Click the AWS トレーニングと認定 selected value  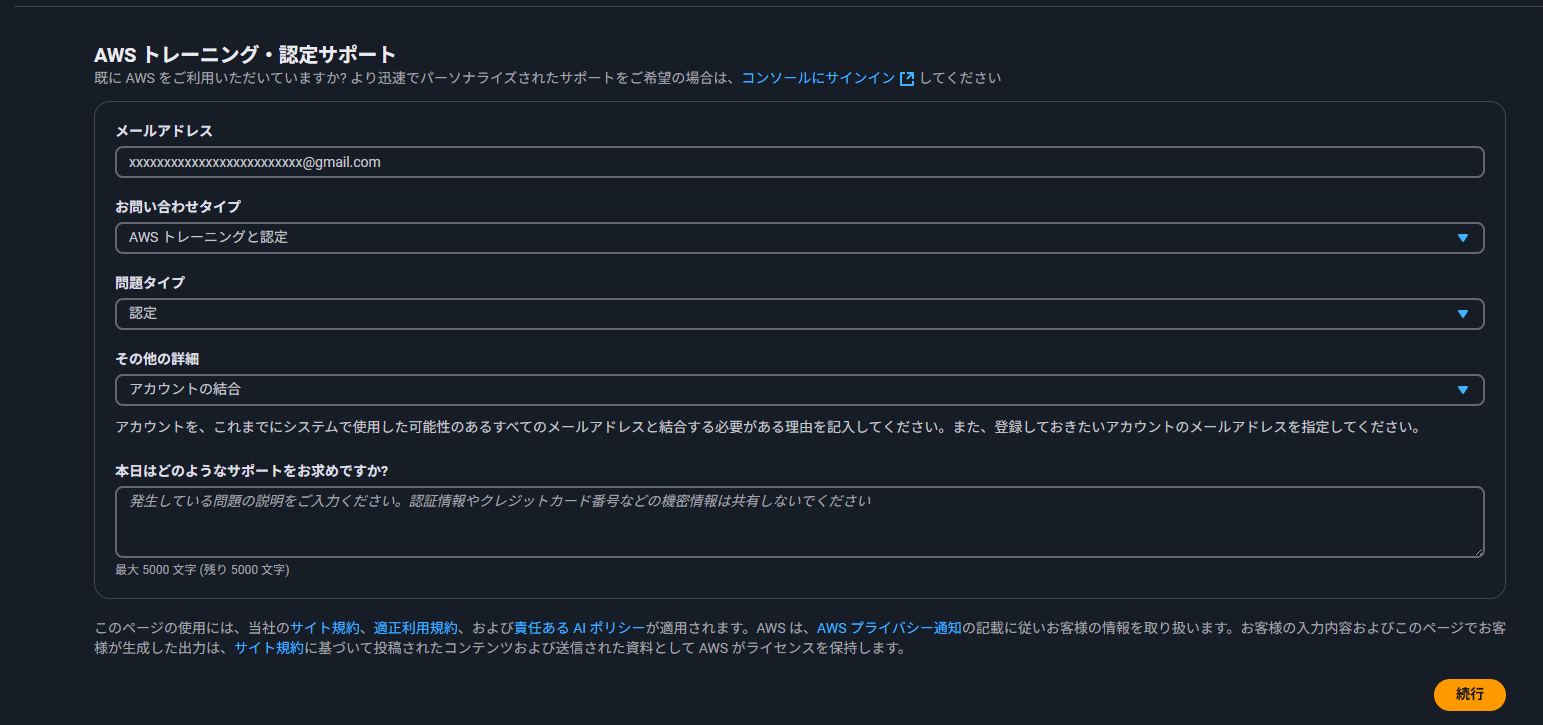click(207, 238)
